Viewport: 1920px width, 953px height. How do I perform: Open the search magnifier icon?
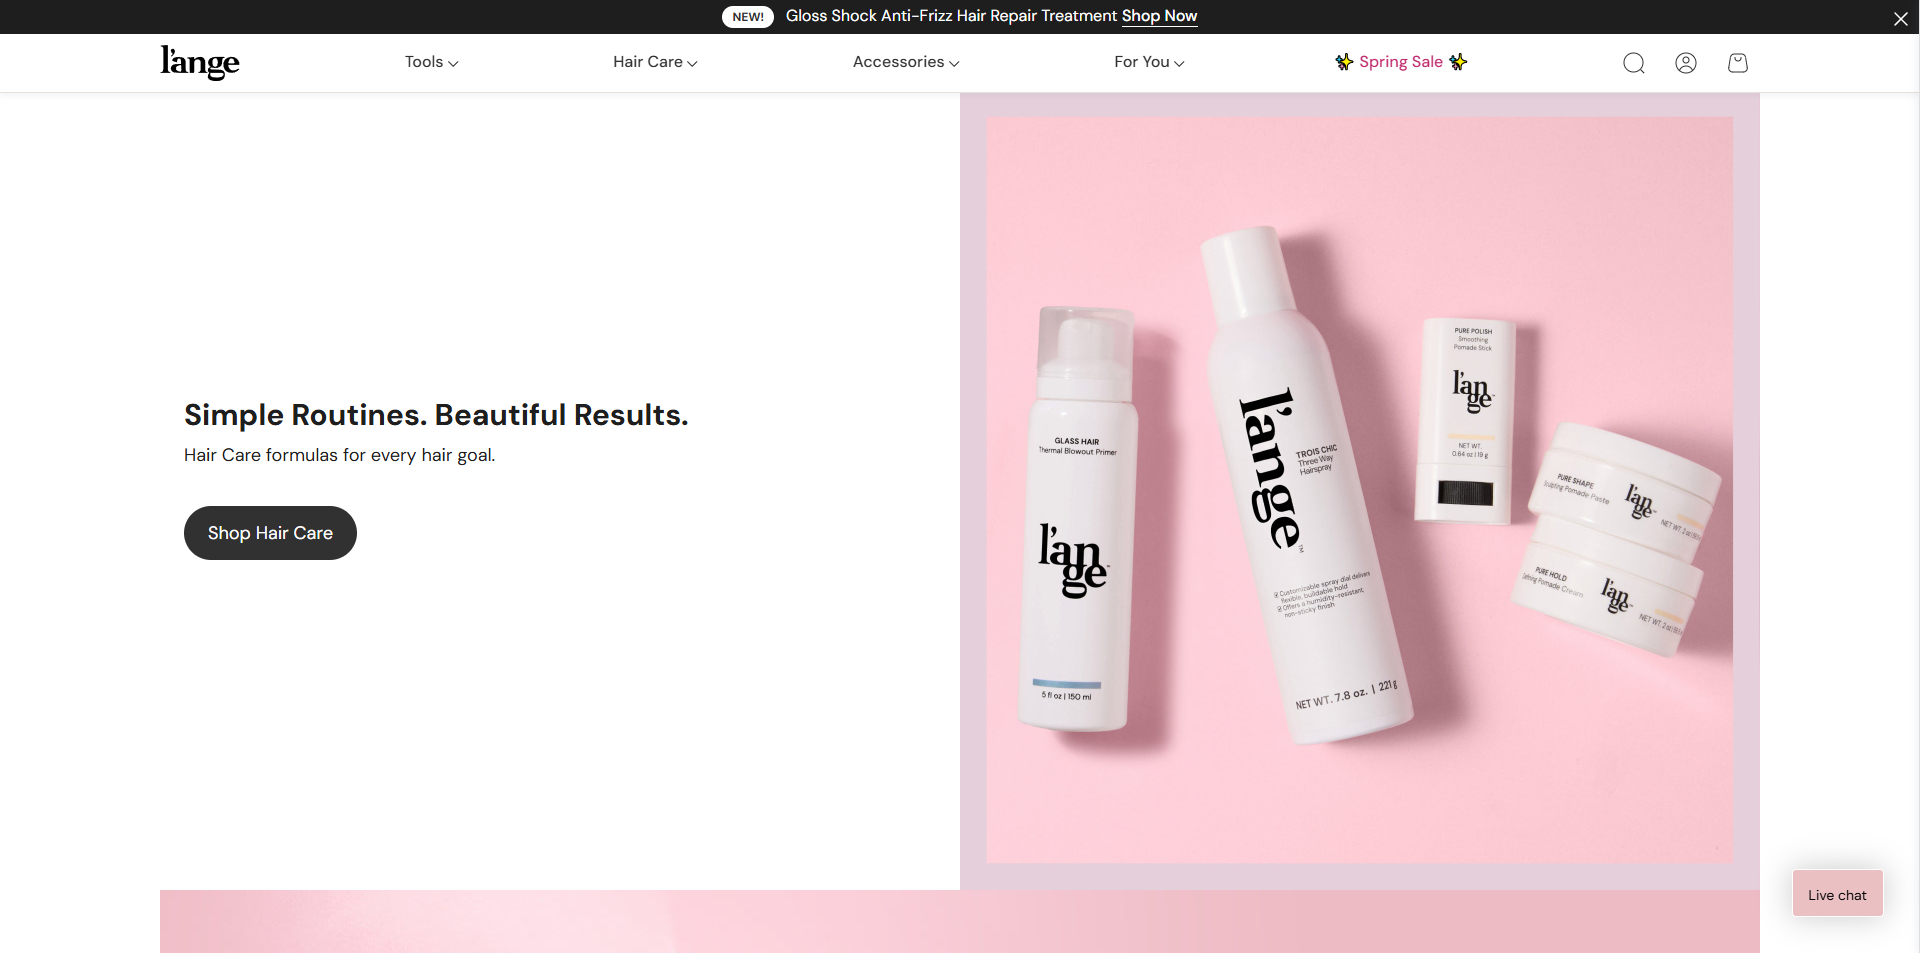click(1634, 63)
